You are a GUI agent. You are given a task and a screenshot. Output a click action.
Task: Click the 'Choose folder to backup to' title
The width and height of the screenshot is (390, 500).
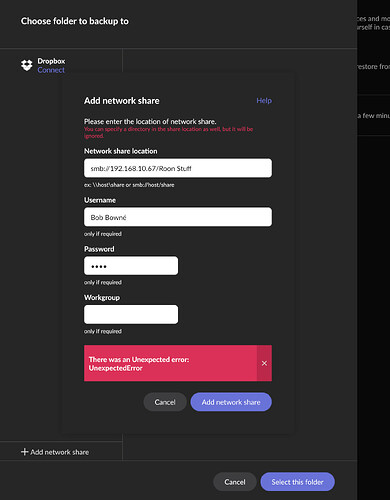tap(75, 21)
